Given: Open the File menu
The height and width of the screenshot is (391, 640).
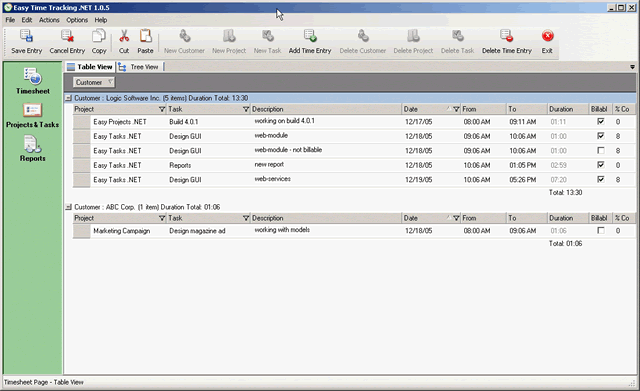Looking at the screenshot, I should pos(10,20).
